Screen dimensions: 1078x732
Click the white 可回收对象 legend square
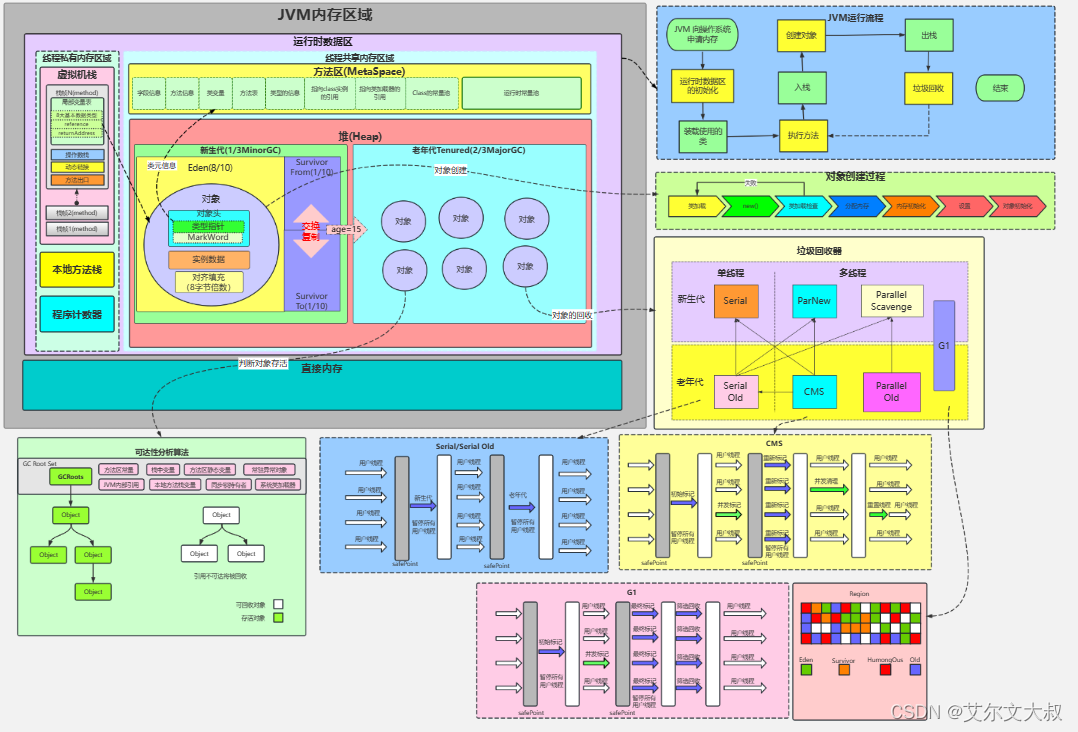[278, 604]
